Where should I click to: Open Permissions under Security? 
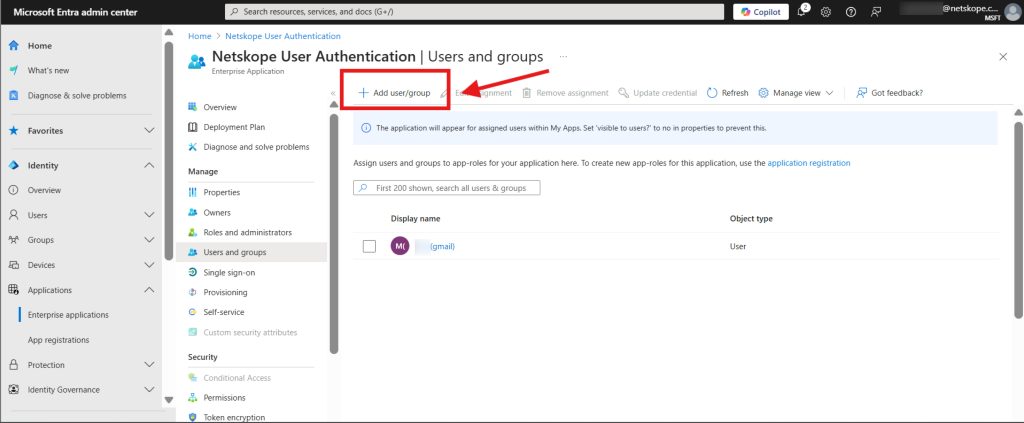pyautogui.click(x=224, y=398)
